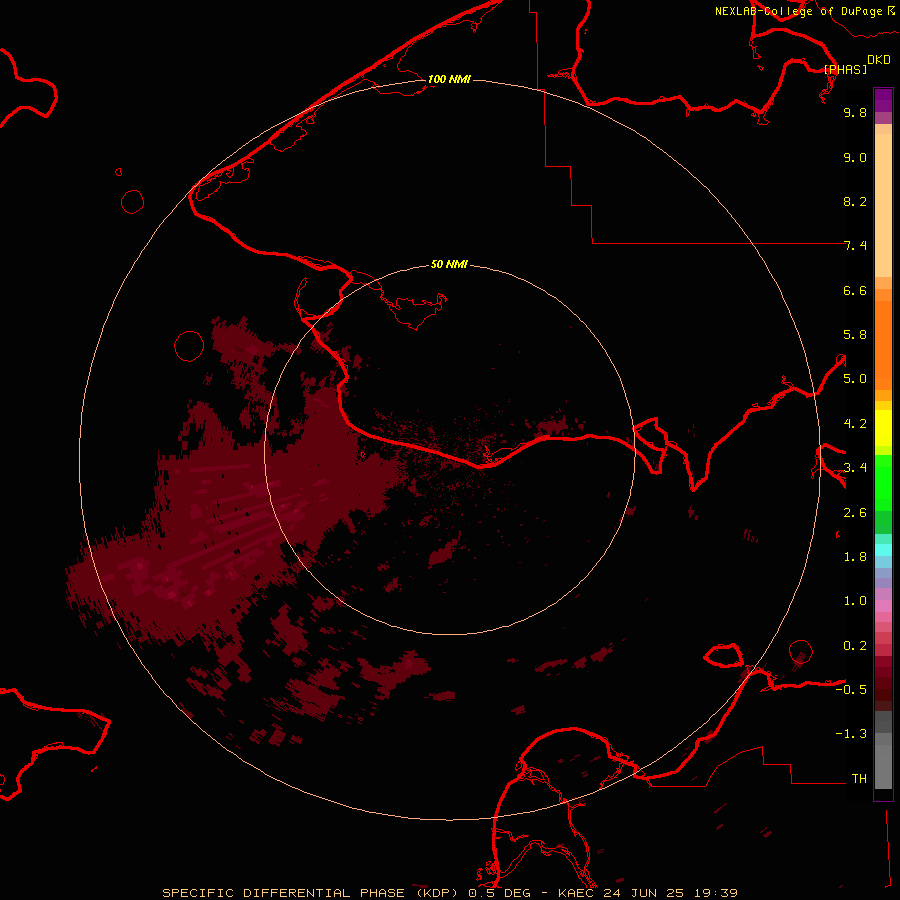Image resolution: width=900 pixels, height=900 pixels.
Task: Click the 5.0 scale value
Action: 855,379
